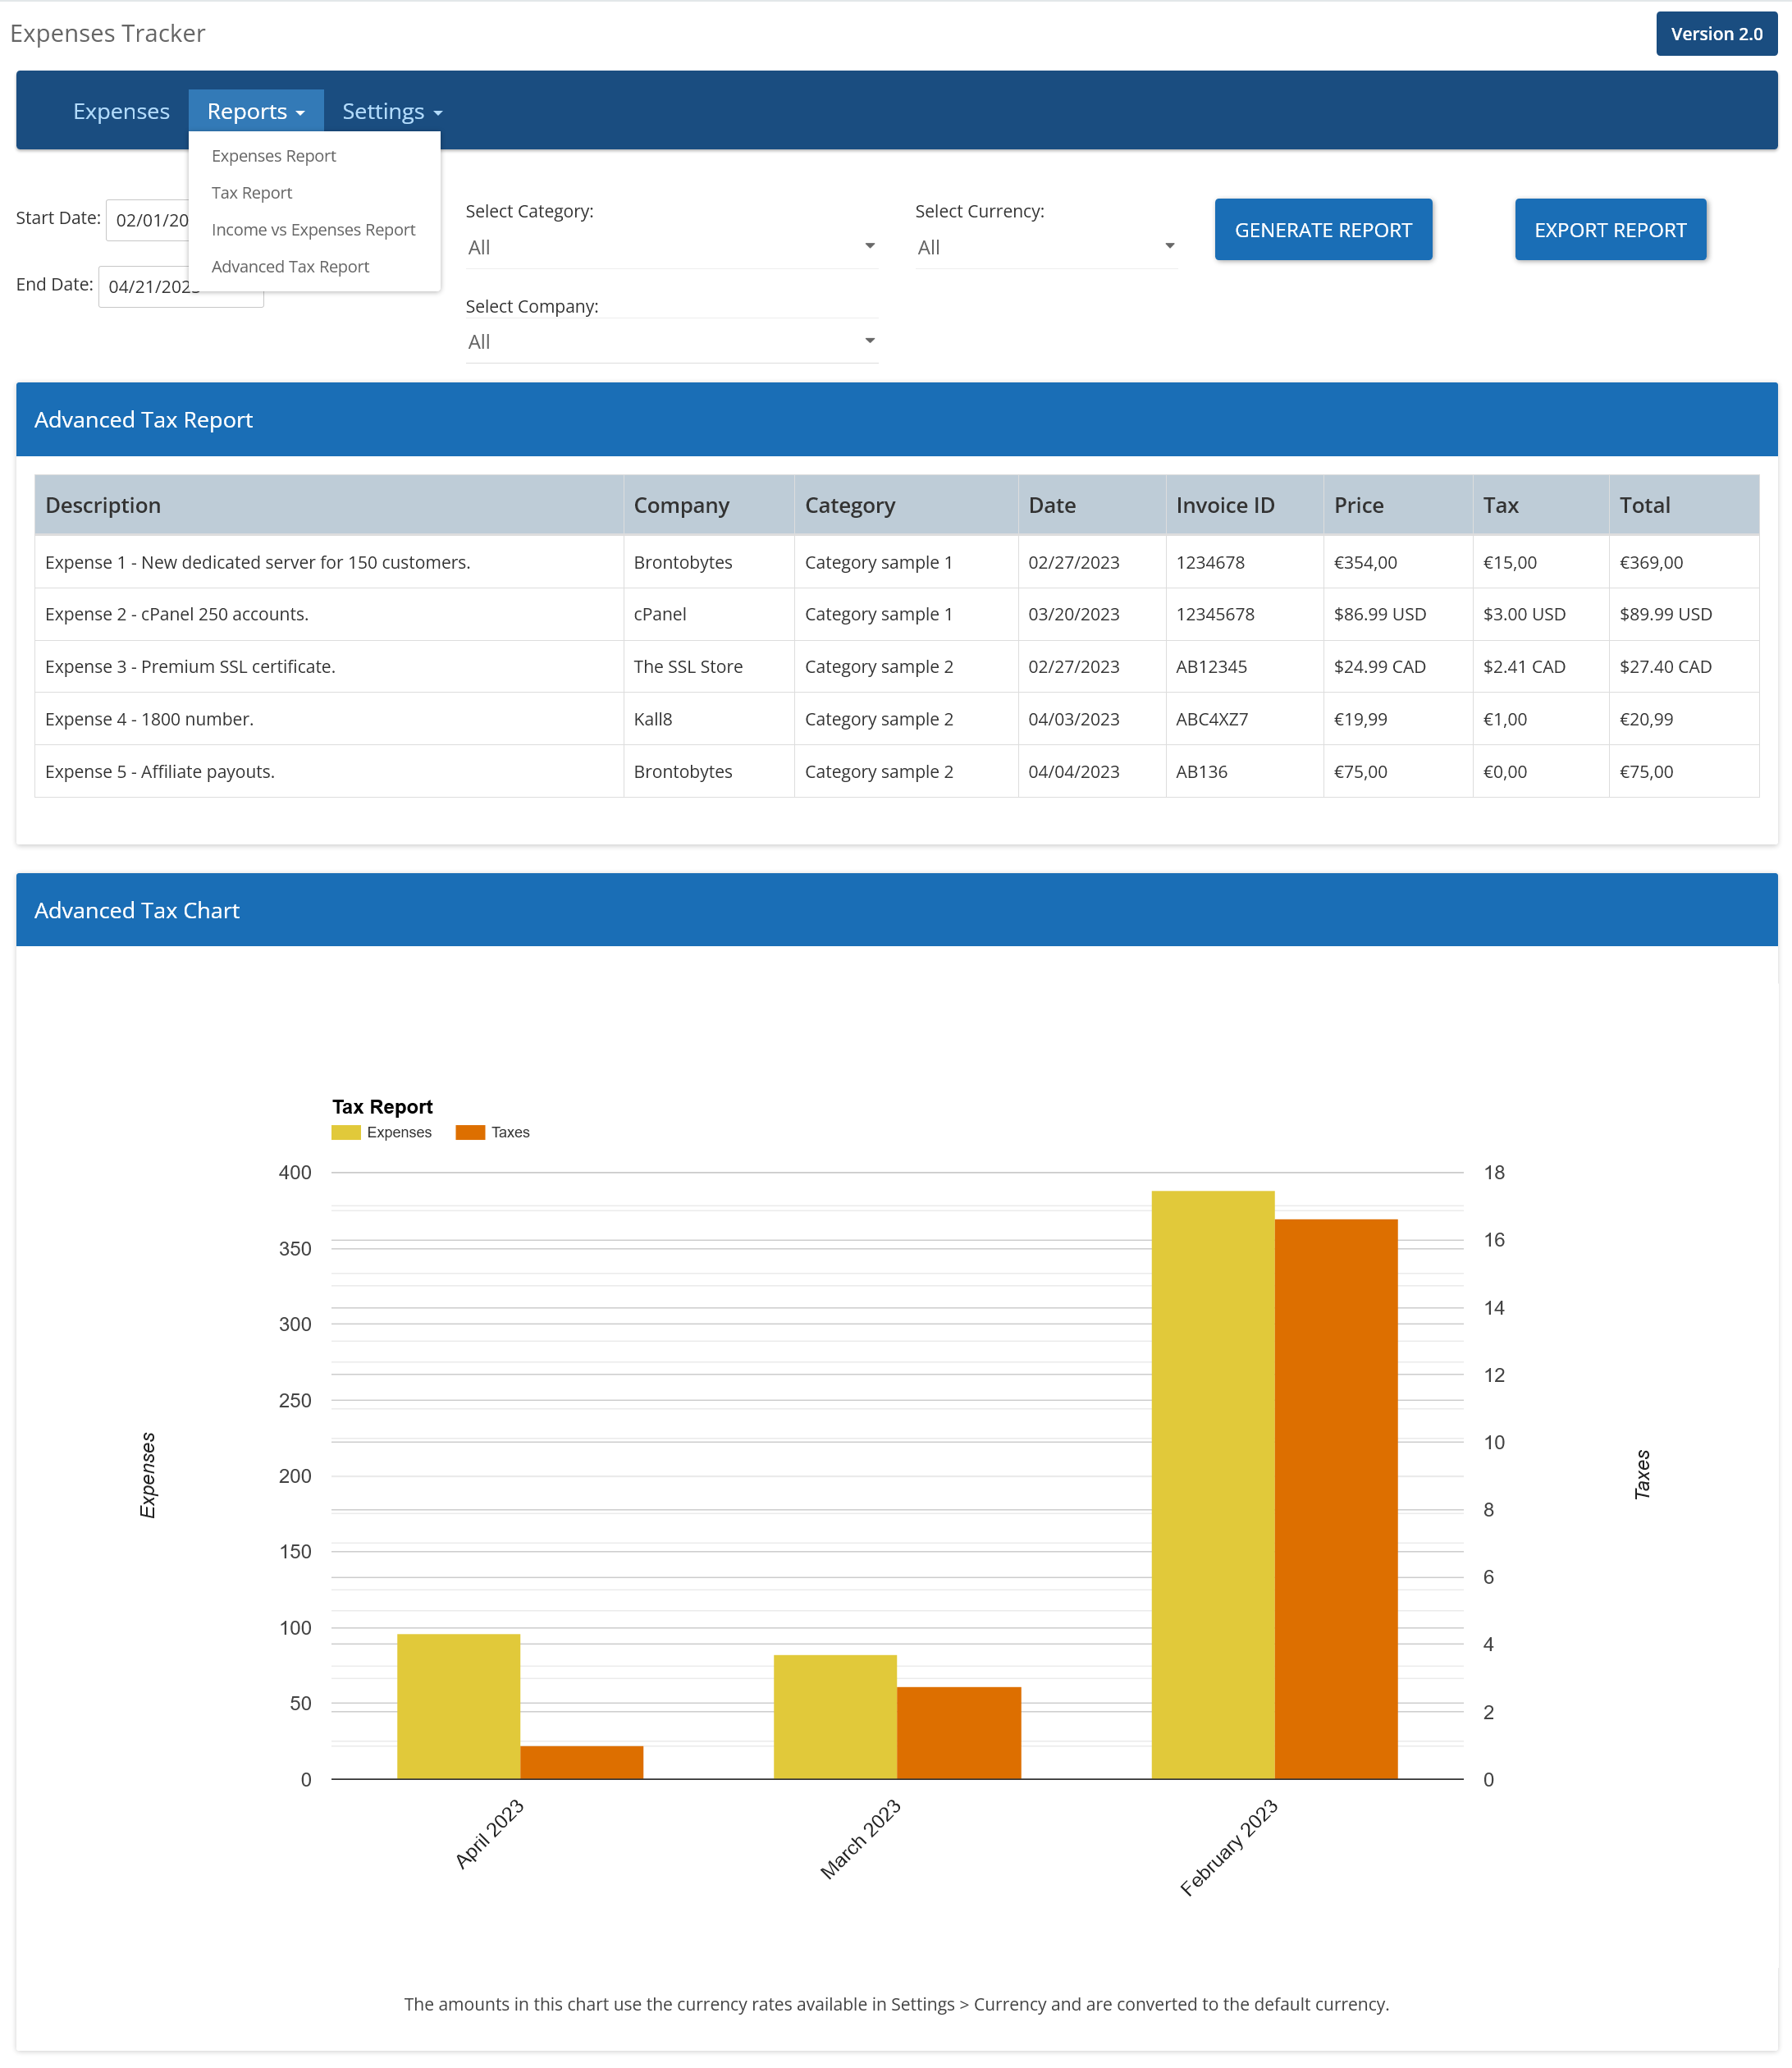Open Income vs Expenses Report

[x=313, y=230]
